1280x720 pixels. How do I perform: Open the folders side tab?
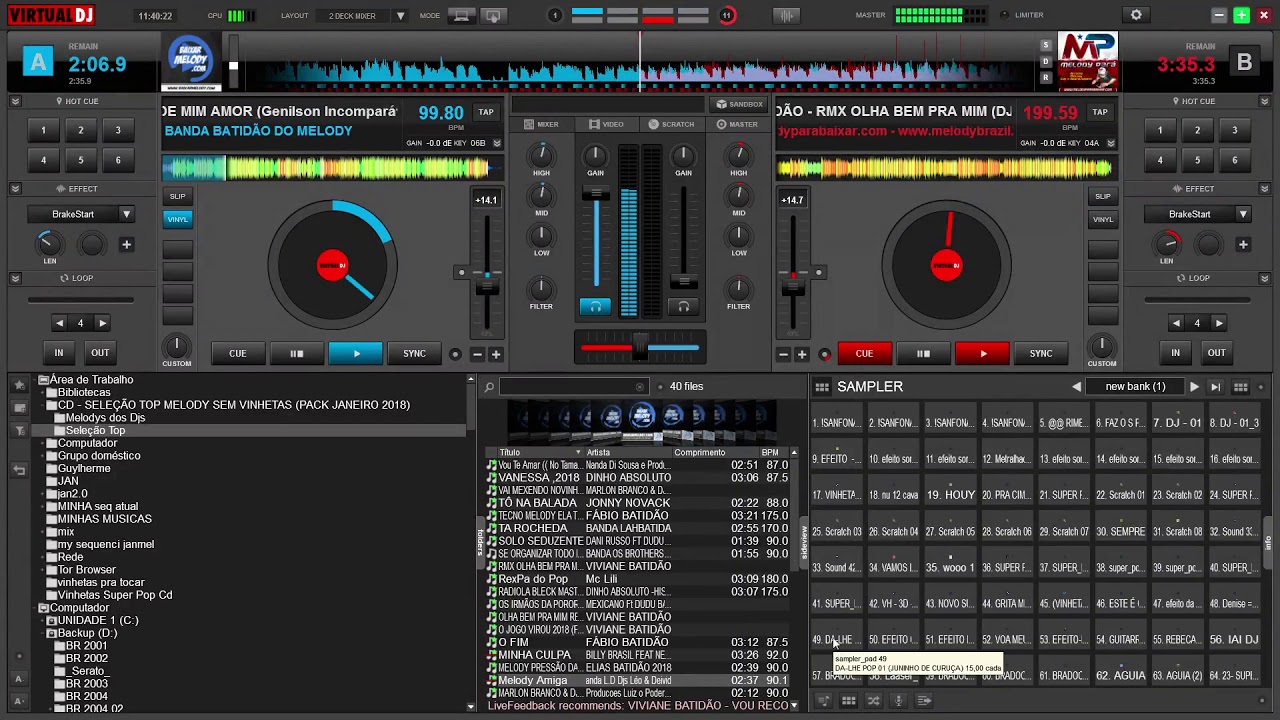pyautogui.click(x=479, y=540)
